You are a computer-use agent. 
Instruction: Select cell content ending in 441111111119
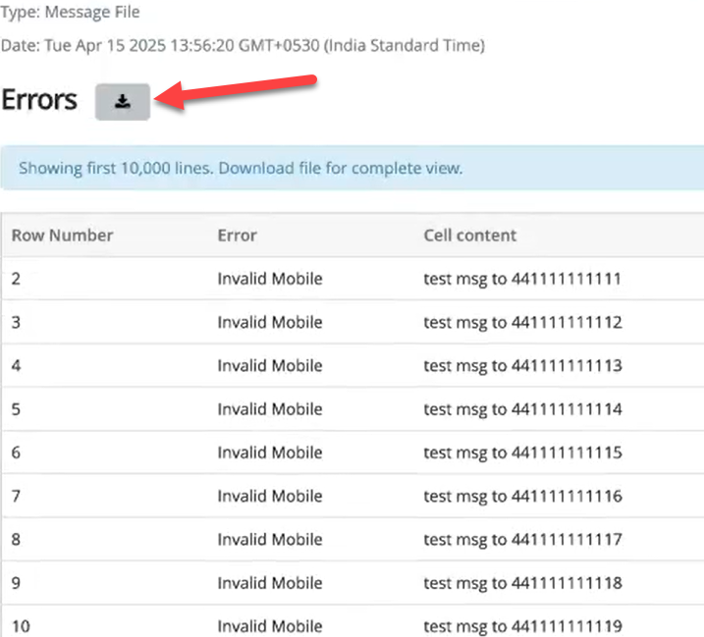pos(522,627)
